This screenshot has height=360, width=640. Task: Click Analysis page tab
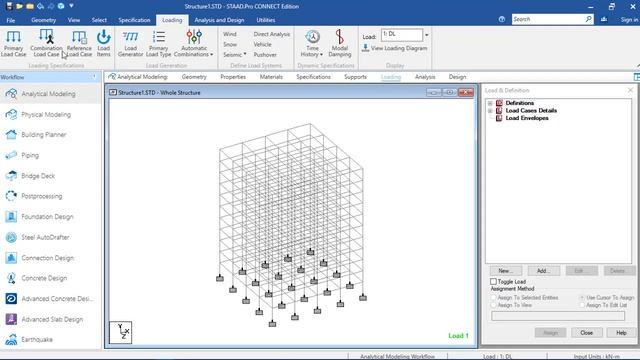point(425,77)
